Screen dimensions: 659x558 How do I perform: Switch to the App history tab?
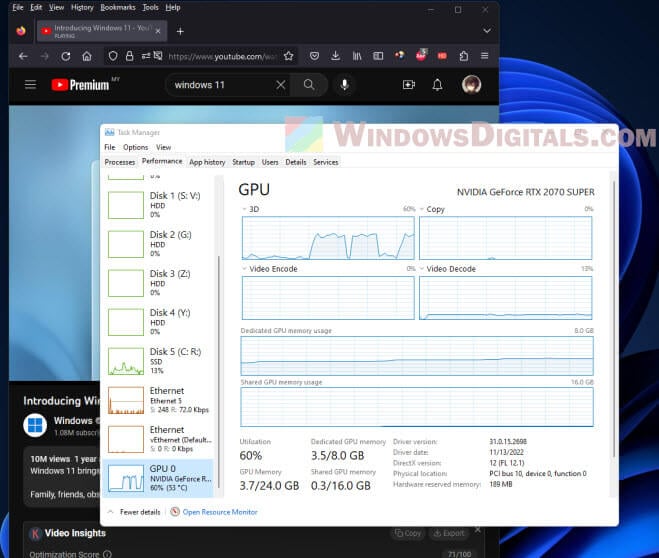point(207,162)
